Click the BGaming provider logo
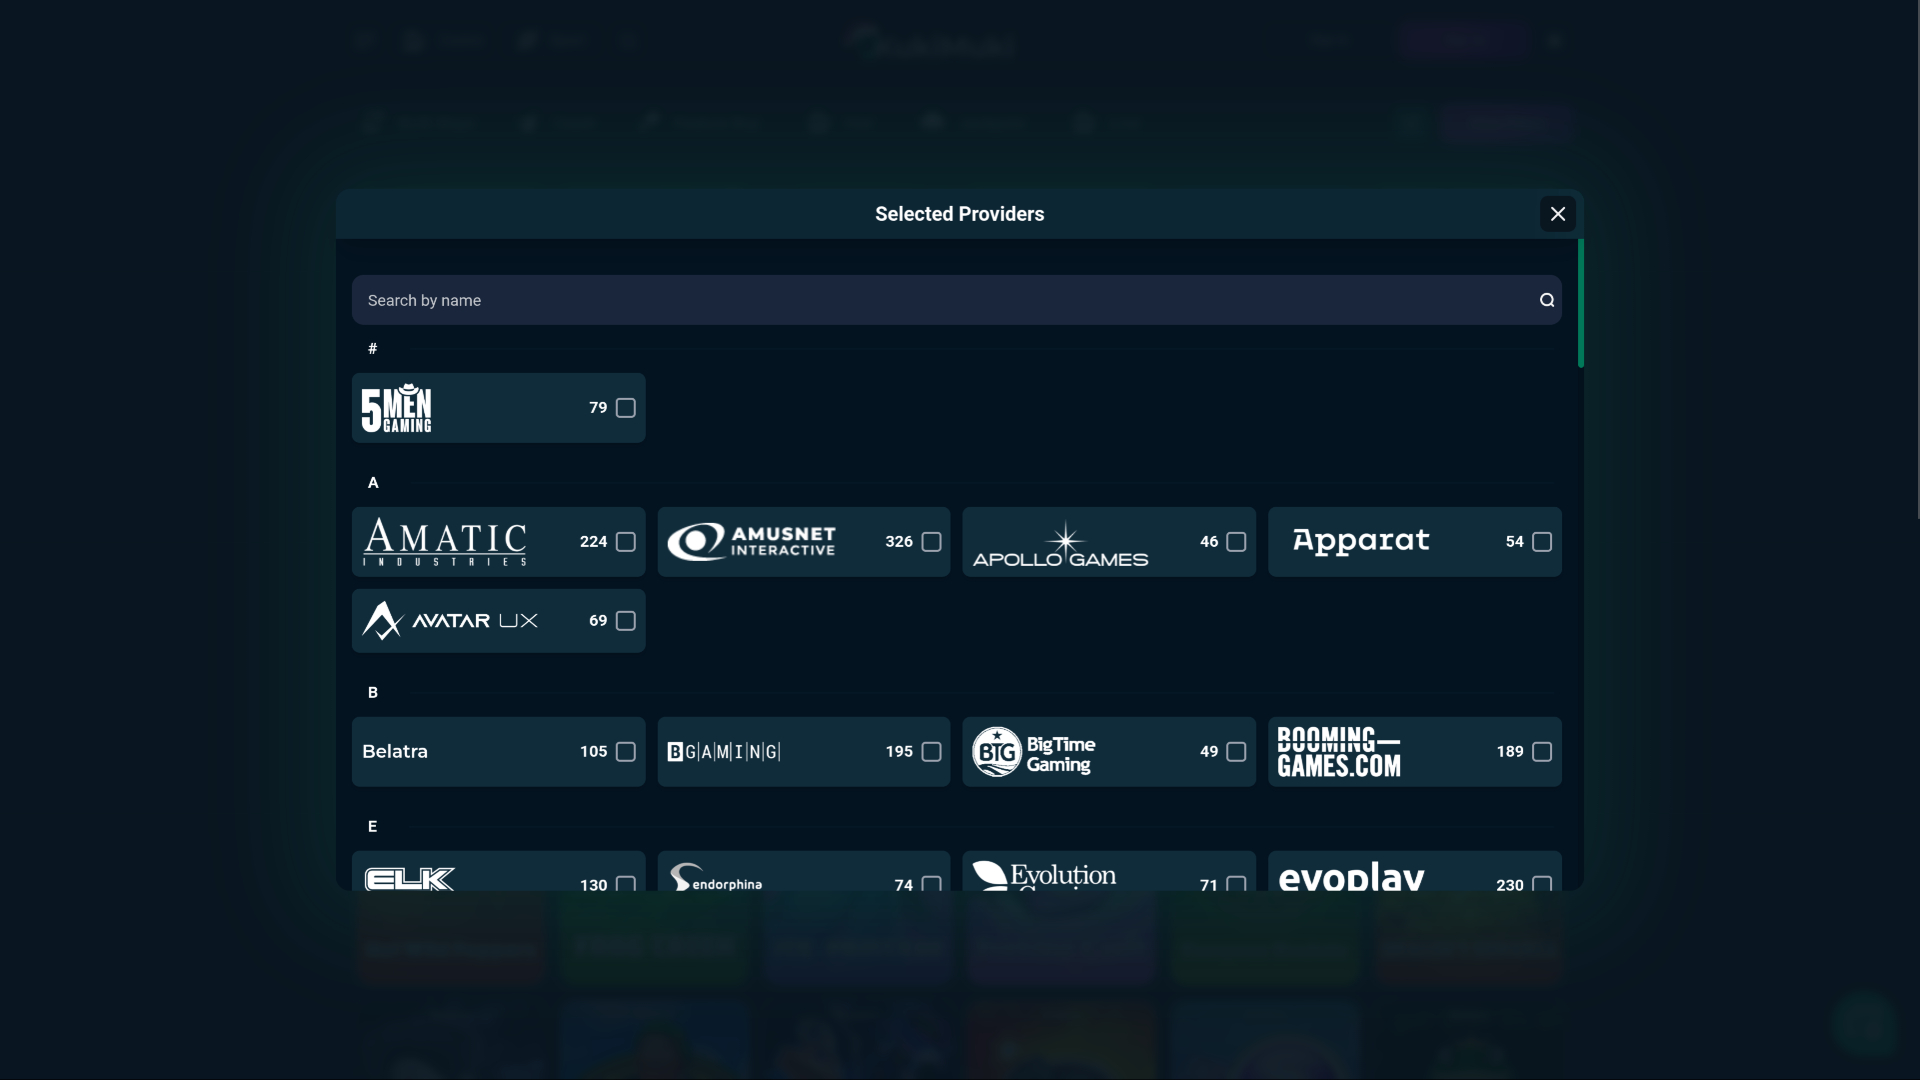1920x1080 pixels. coord(724,751)
